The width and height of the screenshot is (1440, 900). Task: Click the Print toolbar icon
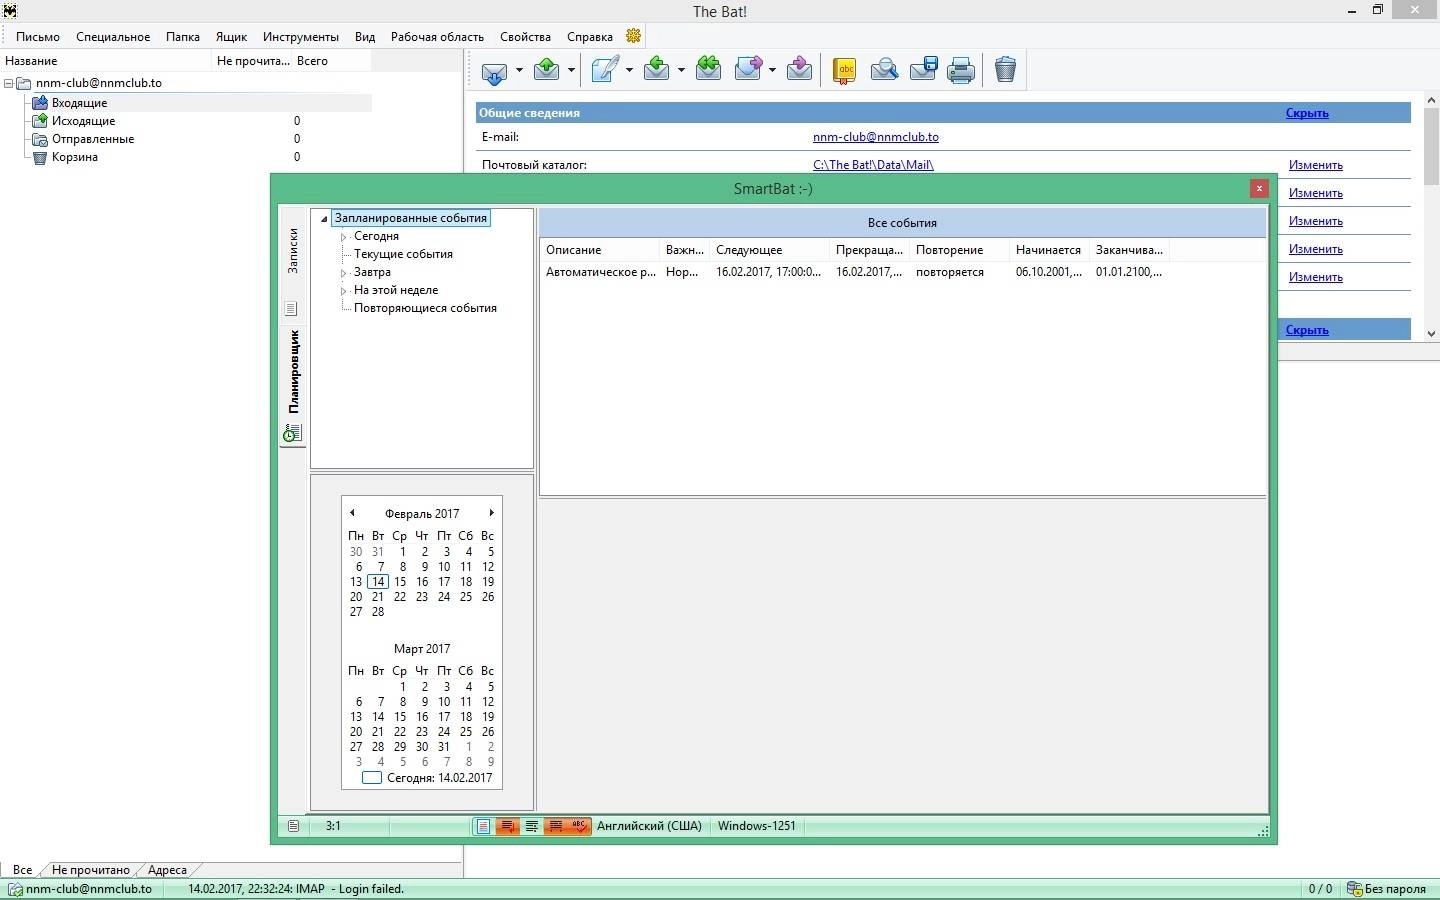tap(961, 70)
